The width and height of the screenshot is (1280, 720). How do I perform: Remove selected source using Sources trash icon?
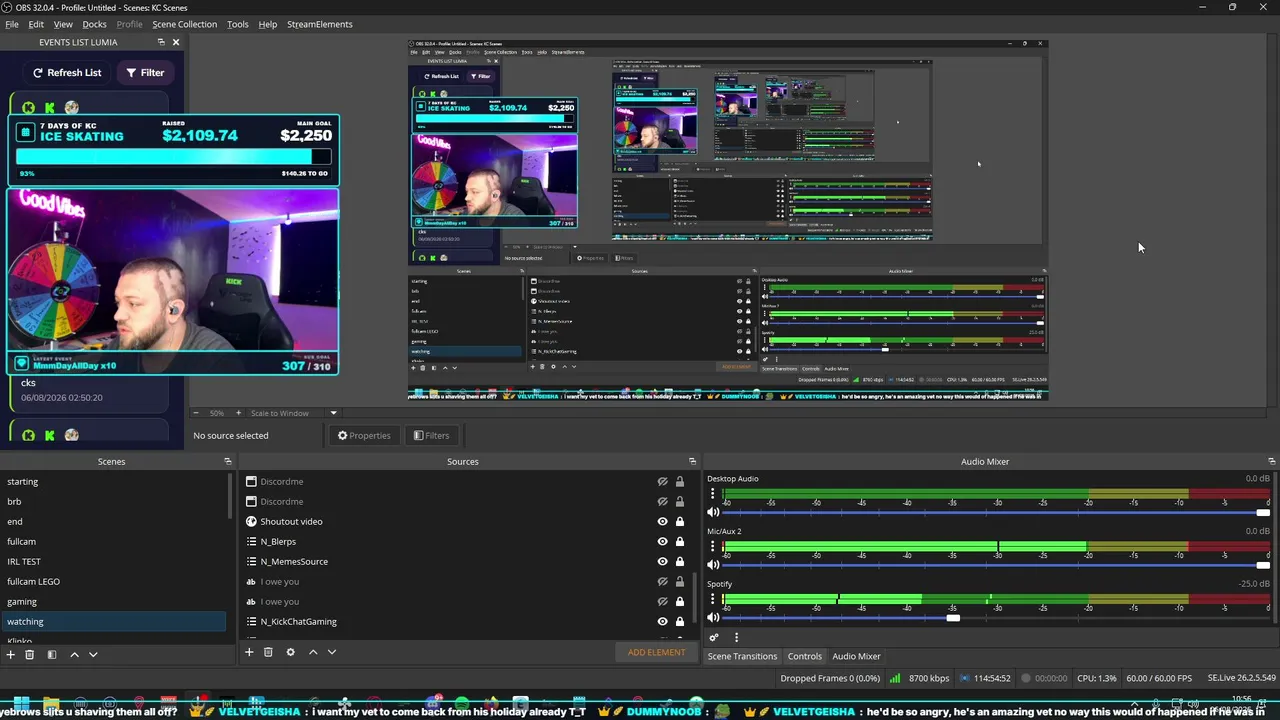(x=268, y=652)
